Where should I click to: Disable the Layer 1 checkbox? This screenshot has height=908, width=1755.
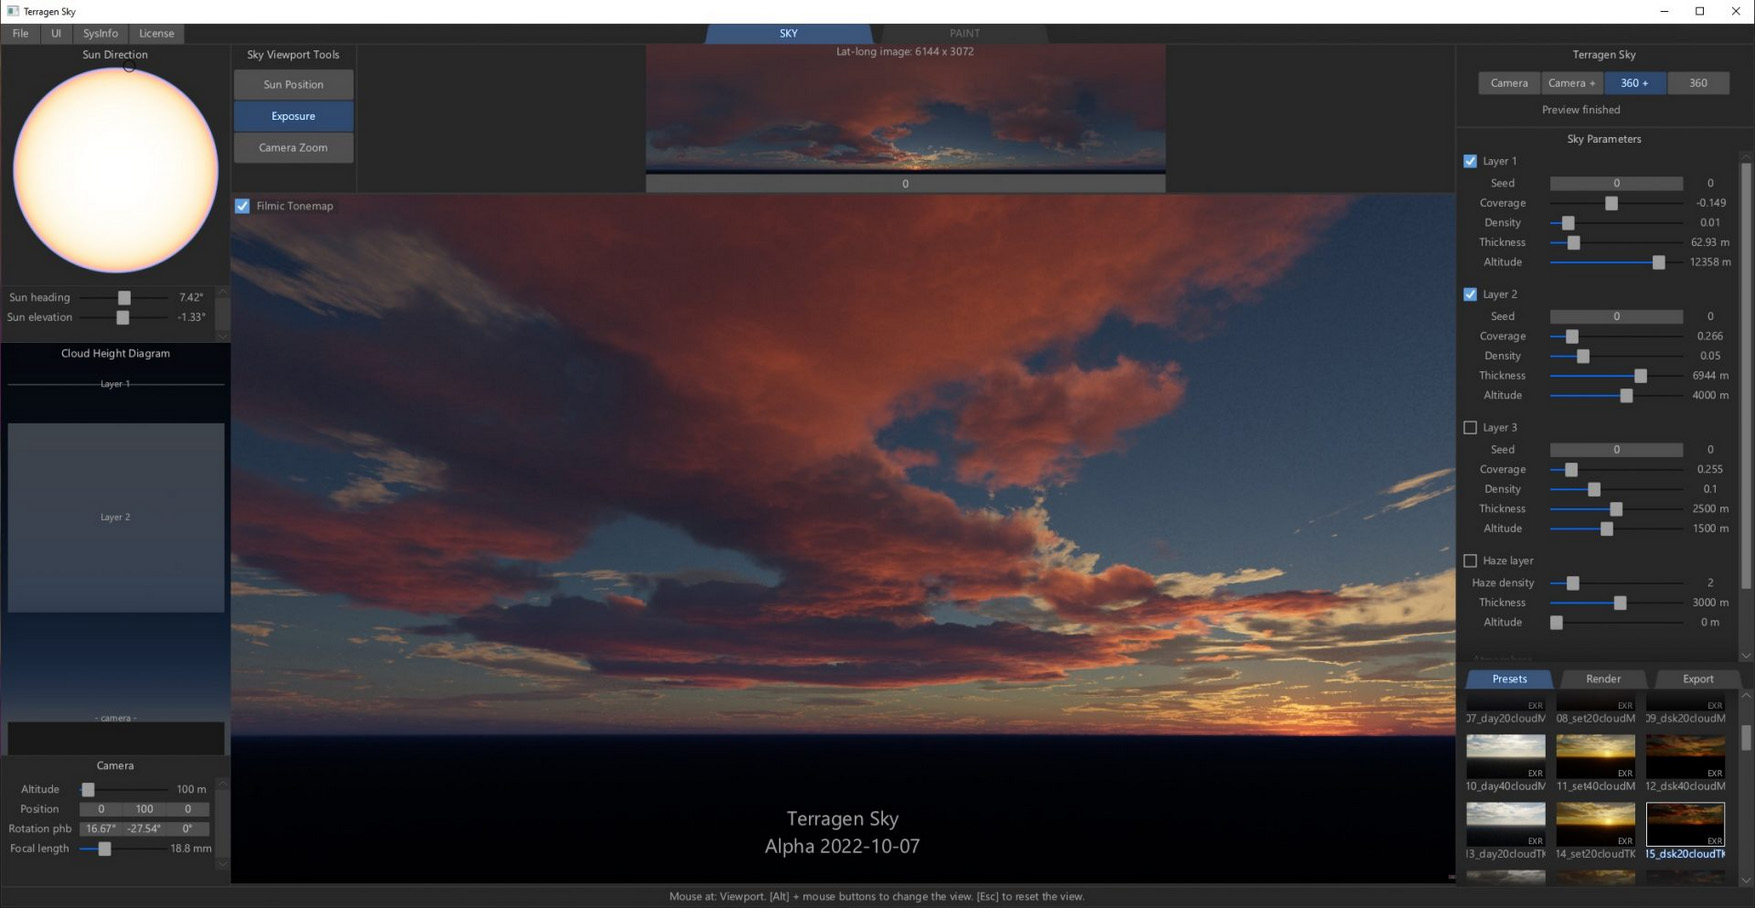point(1470,161)
